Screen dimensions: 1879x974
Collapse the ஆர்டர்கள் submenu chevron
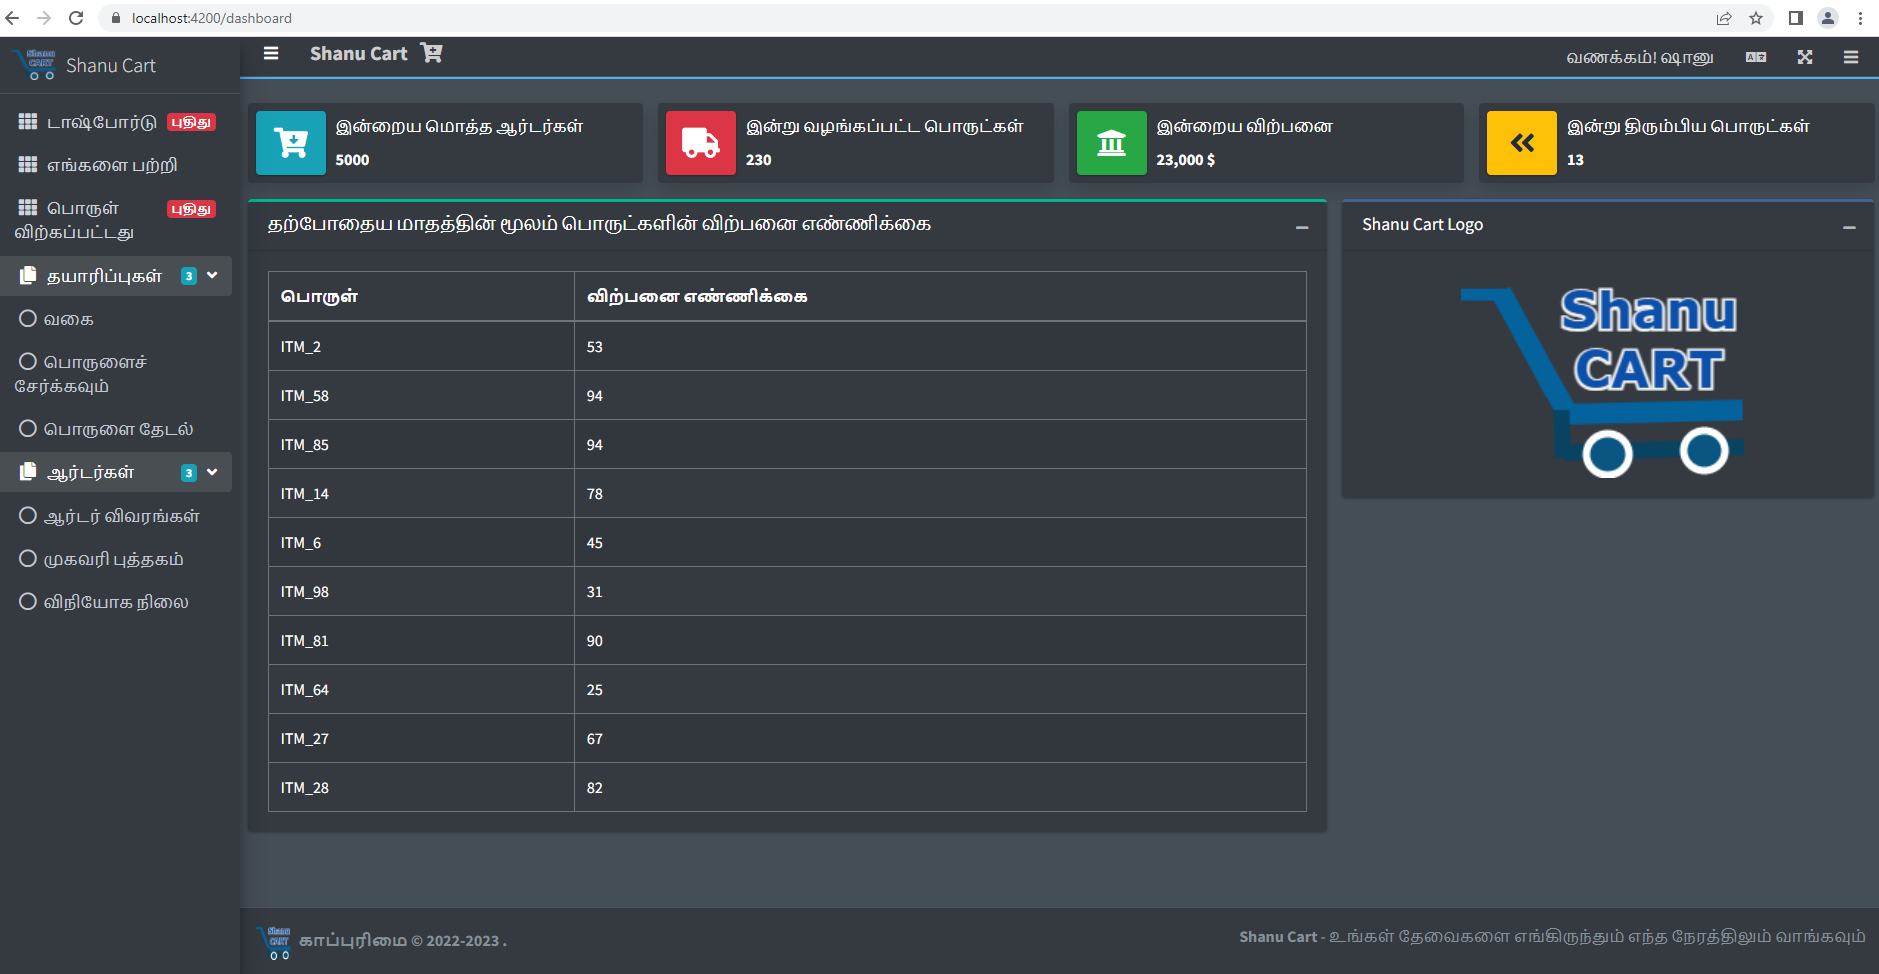(212, 472)
